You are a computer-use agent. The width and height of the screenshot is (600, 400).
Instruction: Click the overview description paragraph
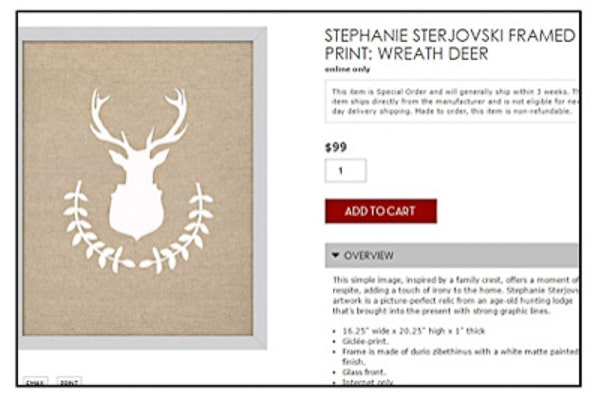tap(455, 295)
